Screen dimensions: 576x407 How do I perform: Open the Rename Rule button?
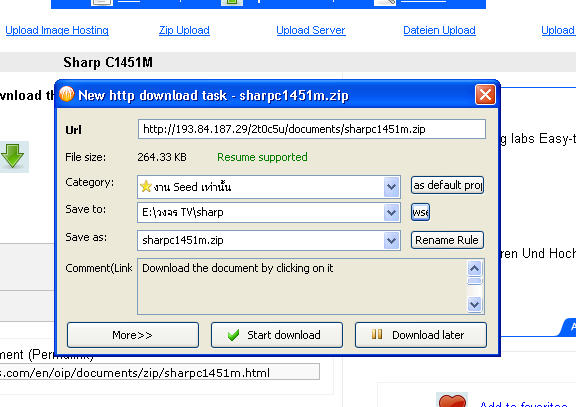point(447,240)
